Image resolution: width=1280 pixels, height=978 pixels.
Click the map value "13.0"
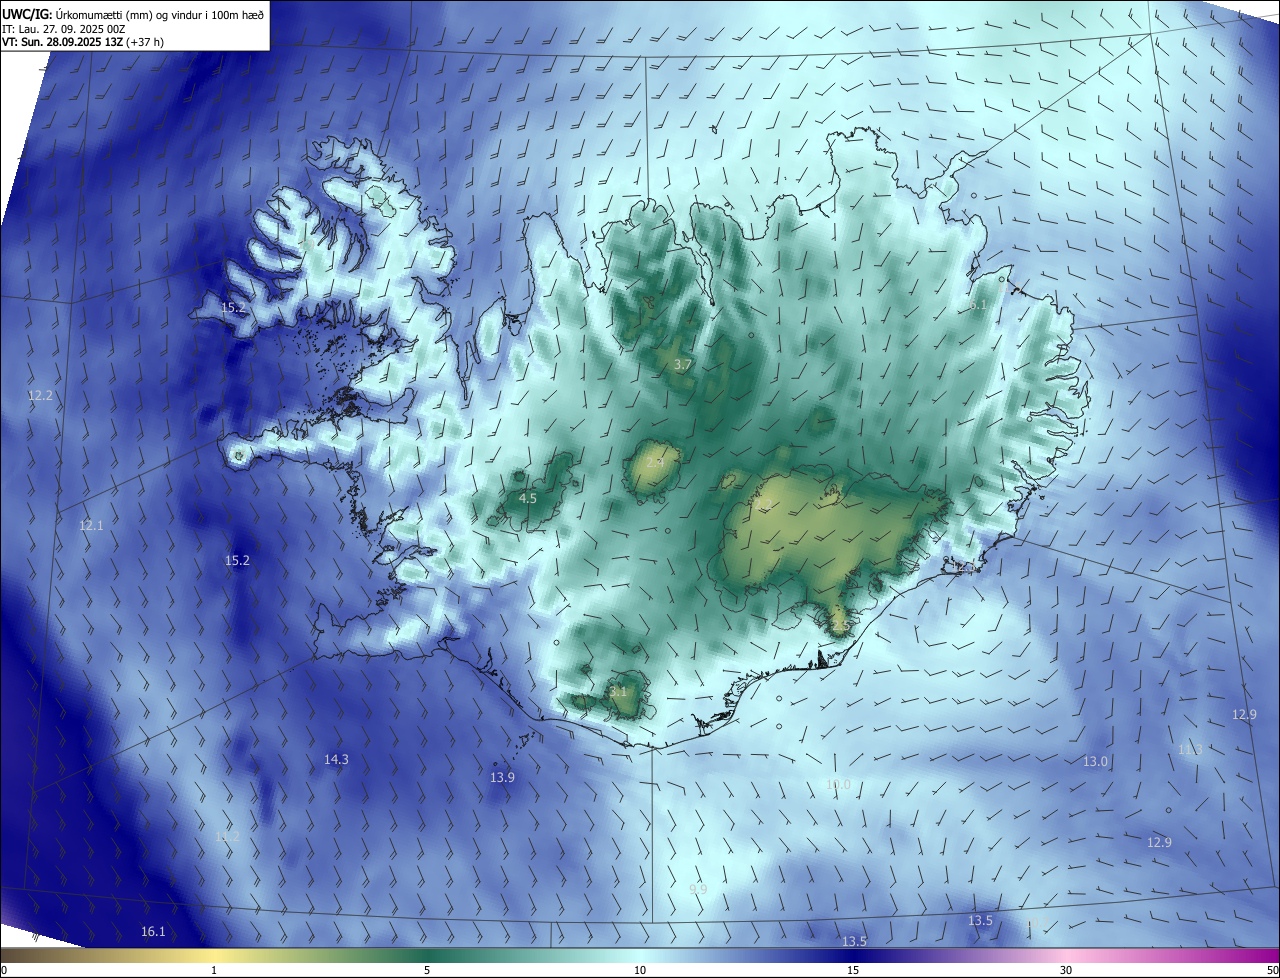point(1095,762)
